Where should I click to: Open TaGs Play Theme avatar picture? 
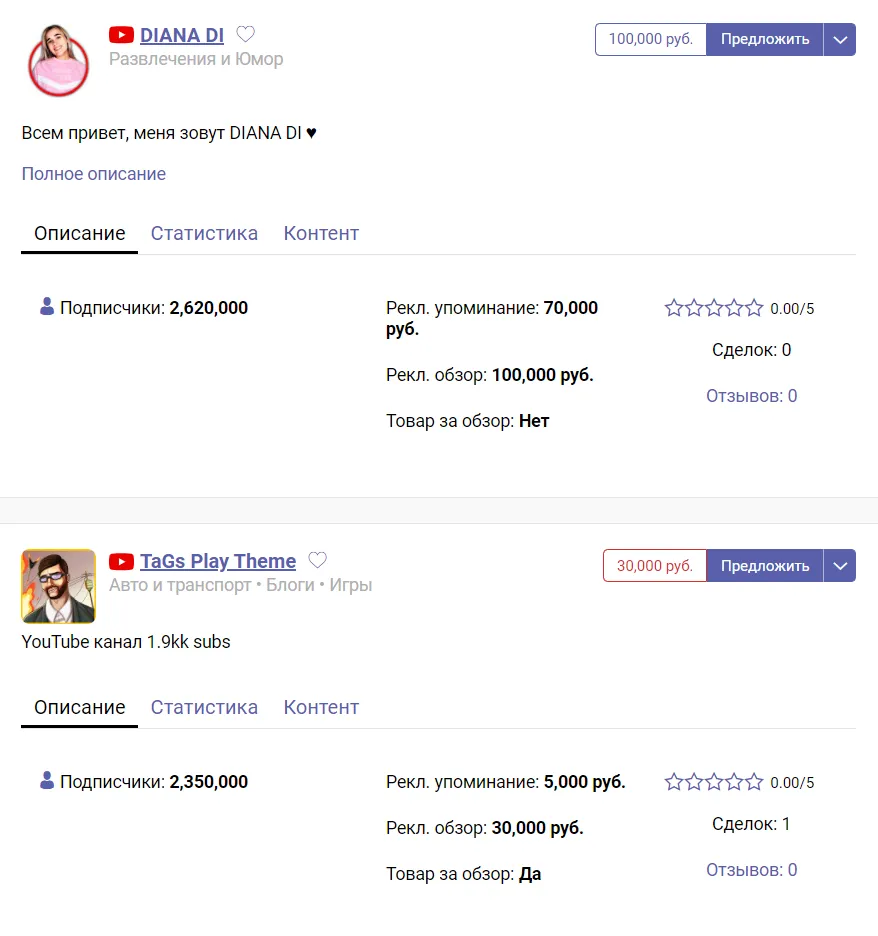pos(58,586)
